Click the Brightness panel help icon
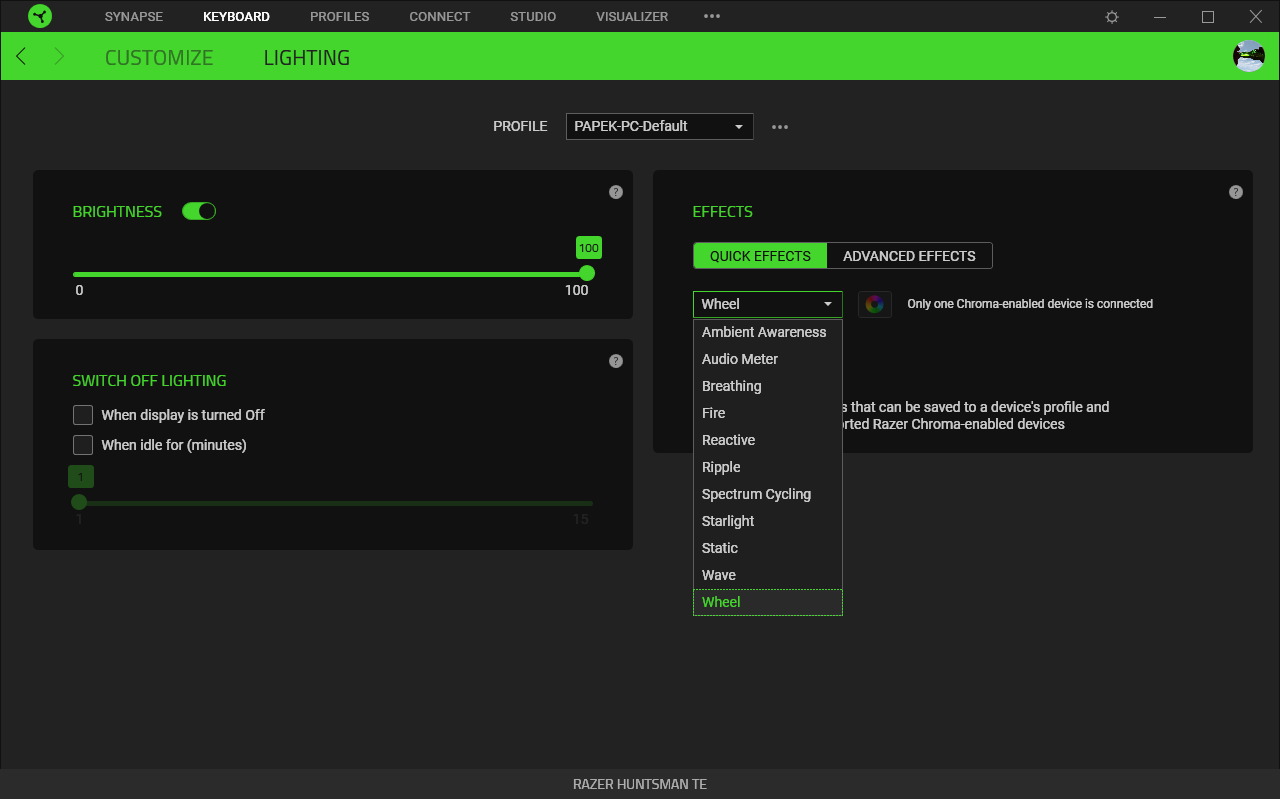The height and width of the screenshot is (799, 1280). tap(616, 192)
